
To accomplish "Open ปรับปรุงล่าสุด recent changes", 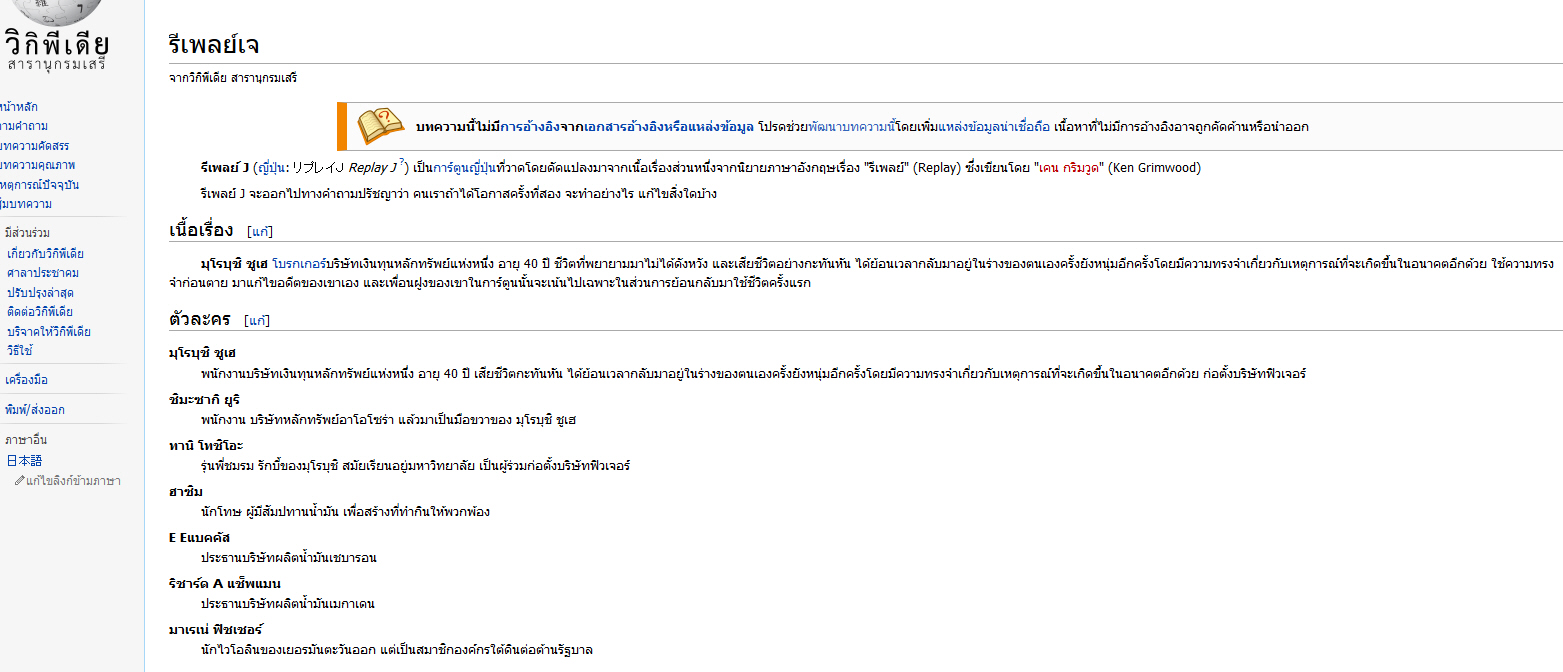I will tap(40, 292).
